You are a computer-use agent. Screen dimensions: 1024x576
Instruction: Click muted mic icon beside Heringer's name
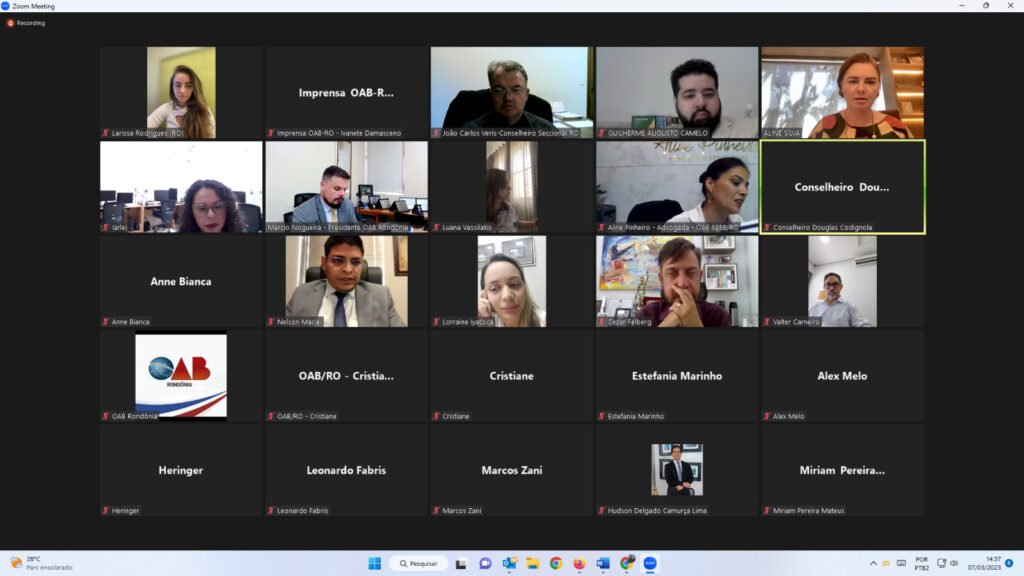pyautogui.click(x=105, y=511)
